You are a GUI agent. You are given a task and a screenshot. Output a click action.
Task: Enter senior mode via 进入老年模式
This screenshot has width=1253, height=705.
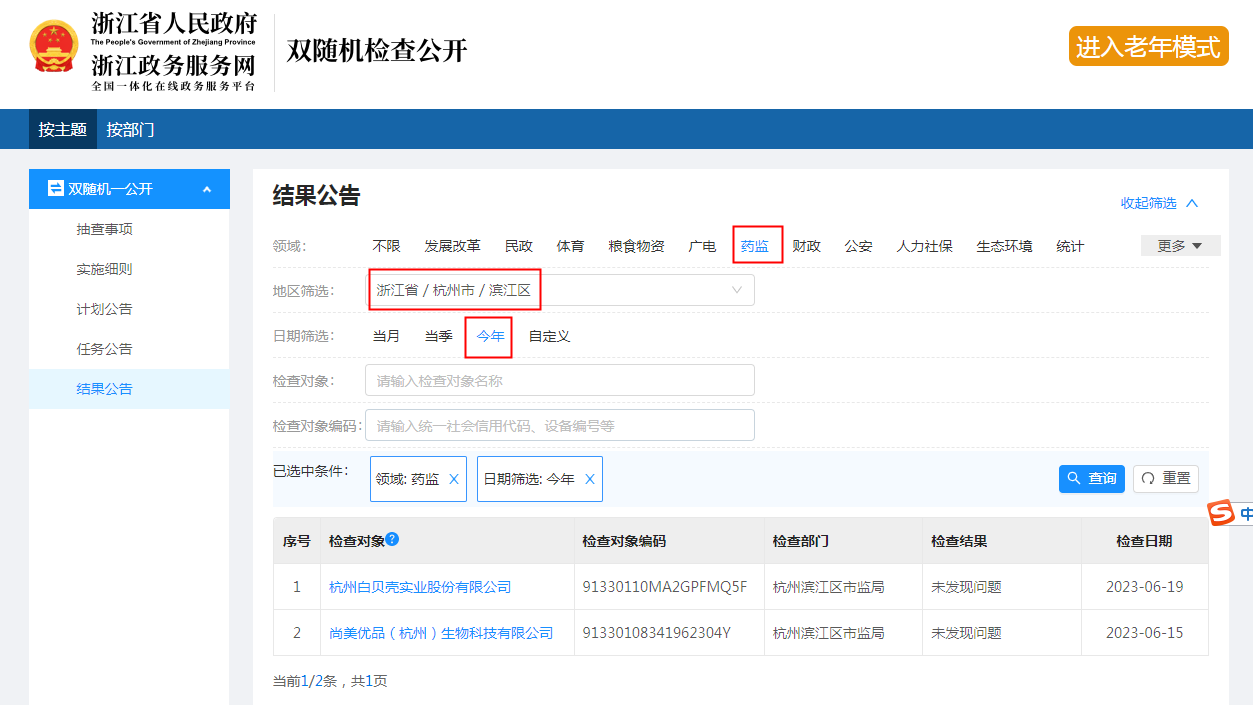(1148, 46)
